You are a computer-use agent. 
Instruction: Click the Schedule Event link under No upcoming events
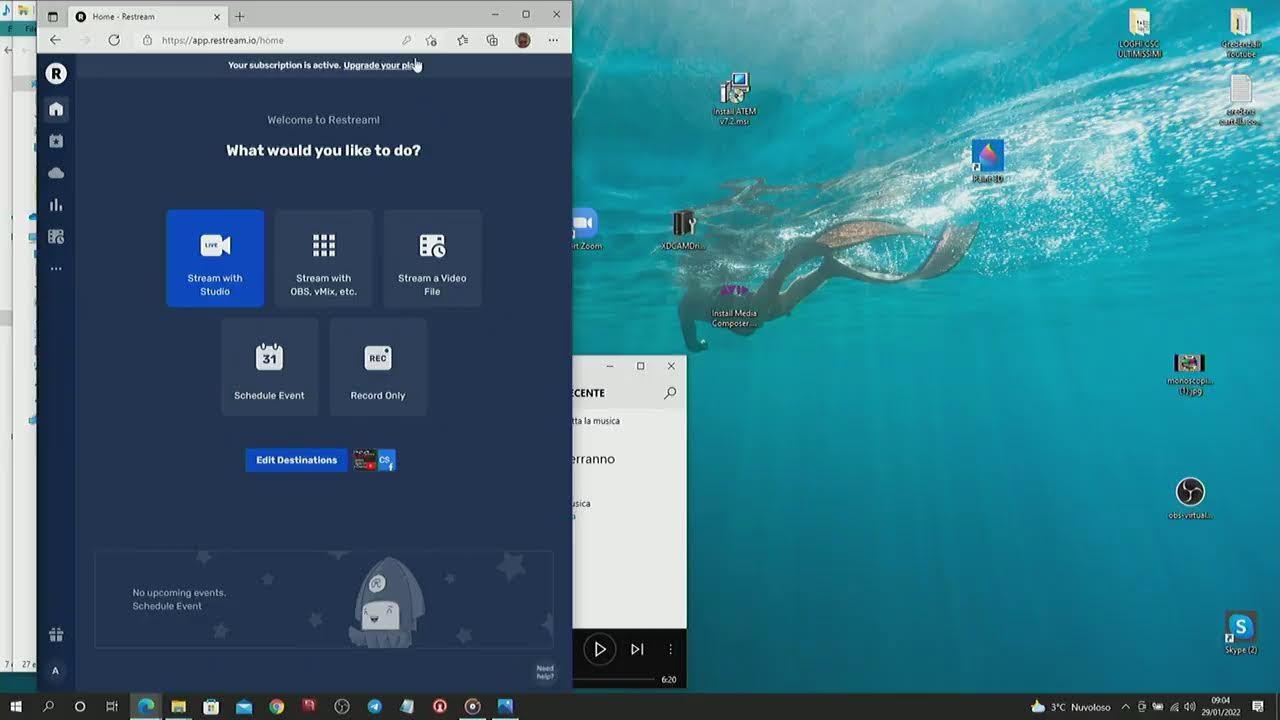pyautogui.click(x=167, y=606)
